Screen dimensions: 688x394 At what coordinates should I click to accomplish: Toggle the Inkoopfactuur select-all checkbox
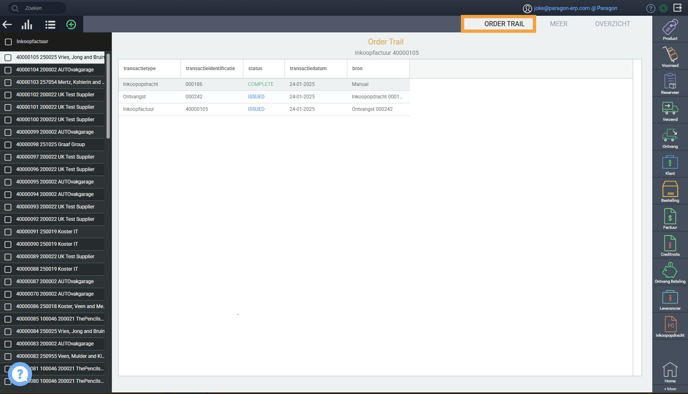[8, 42]
